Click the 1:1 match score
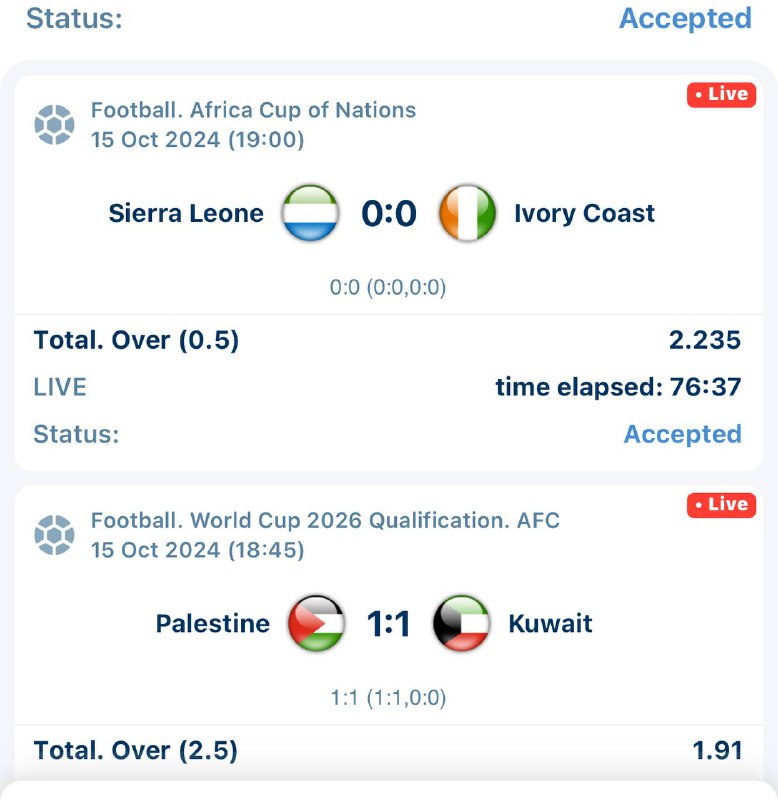Image resolution: width=778 pixels, height=800 pixels. click(389, 624)
